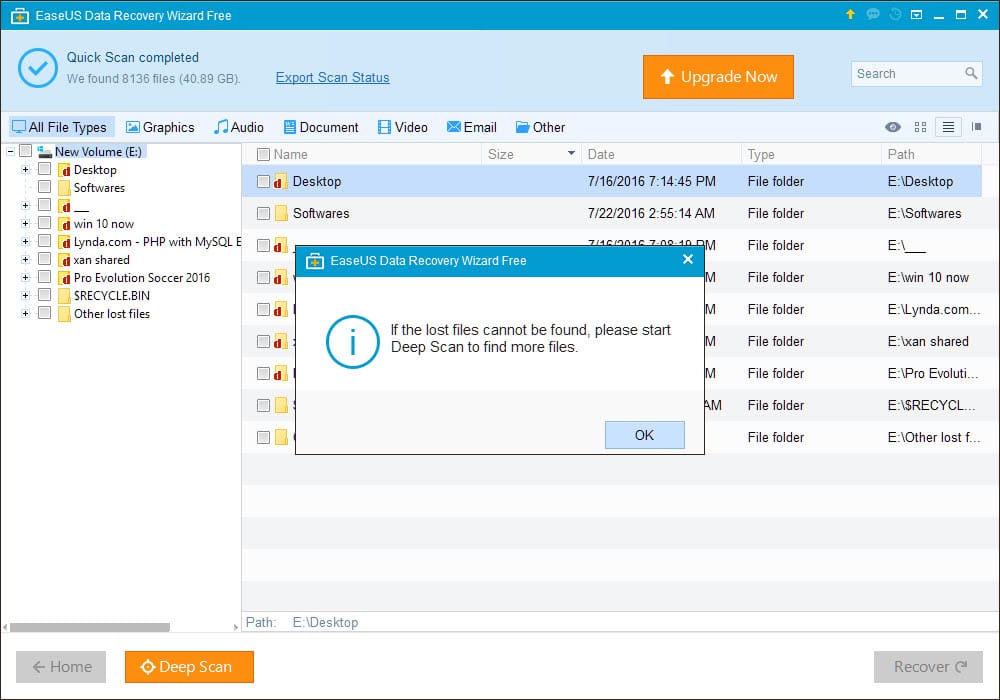Click the EaseUS logo in main title bar

(x=20, y=15)
